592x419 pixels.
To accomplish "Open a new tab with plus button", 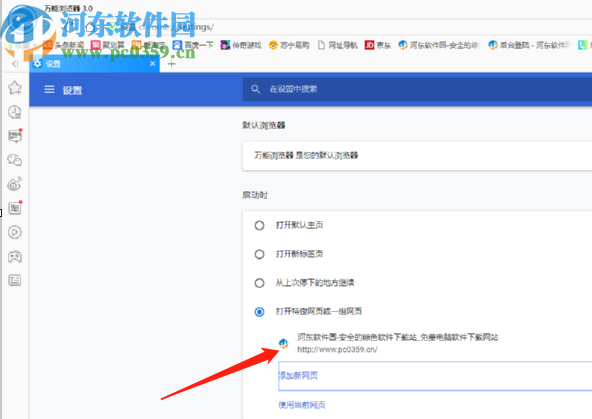I will [x=172, y=64].
